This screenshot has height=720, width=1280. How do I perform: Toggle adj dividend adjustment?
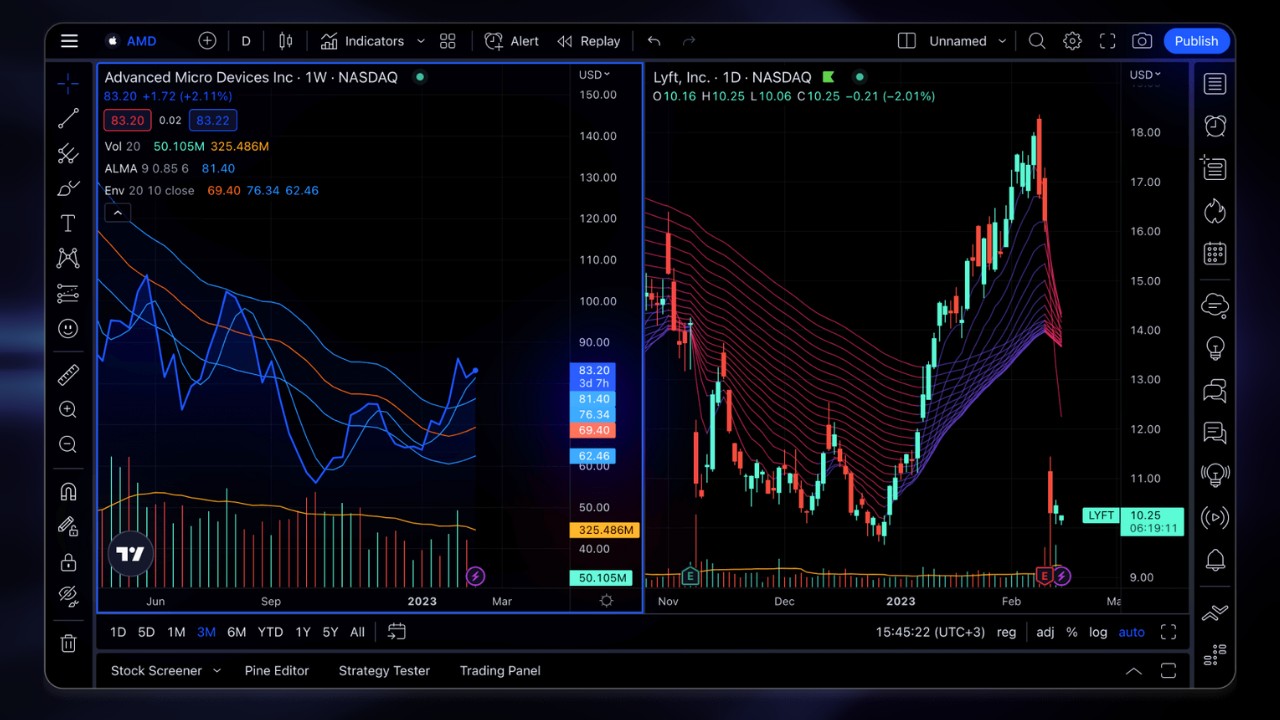[x=1045, y=632]
